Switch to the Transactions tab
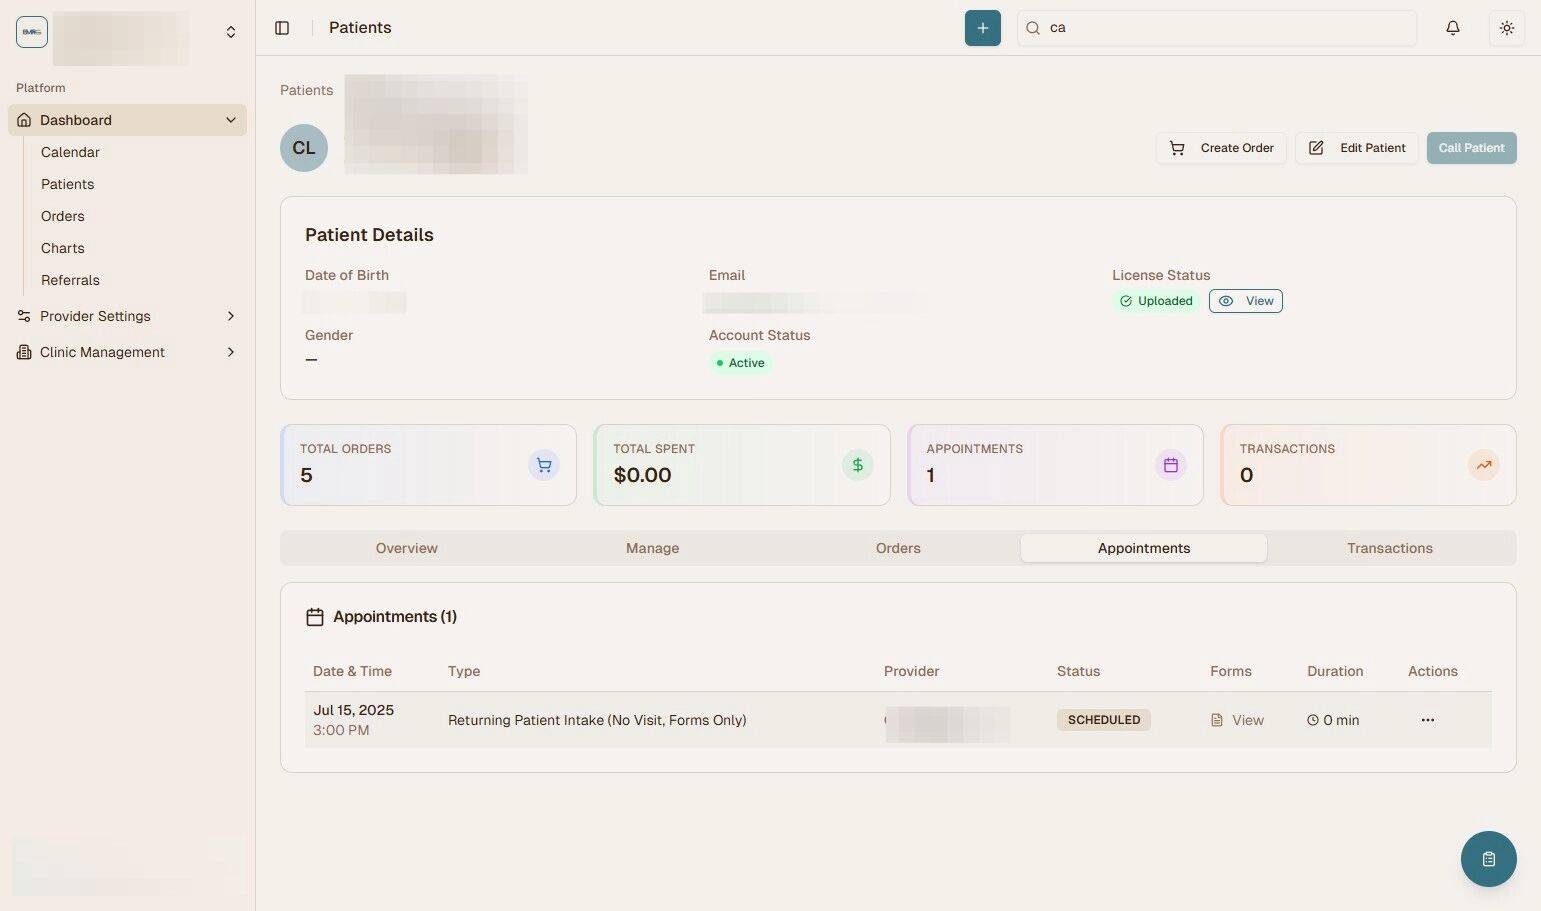1541x911 pixels. coord(1390,548)
